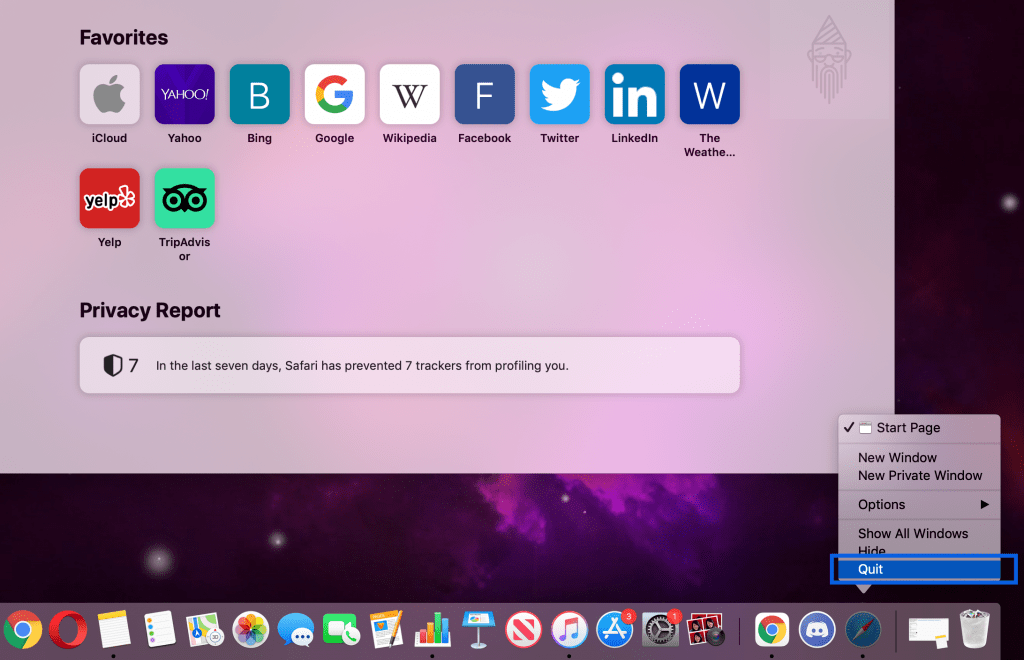
Task: Open FaceTime from the Dock
Action: click(341, 630)
